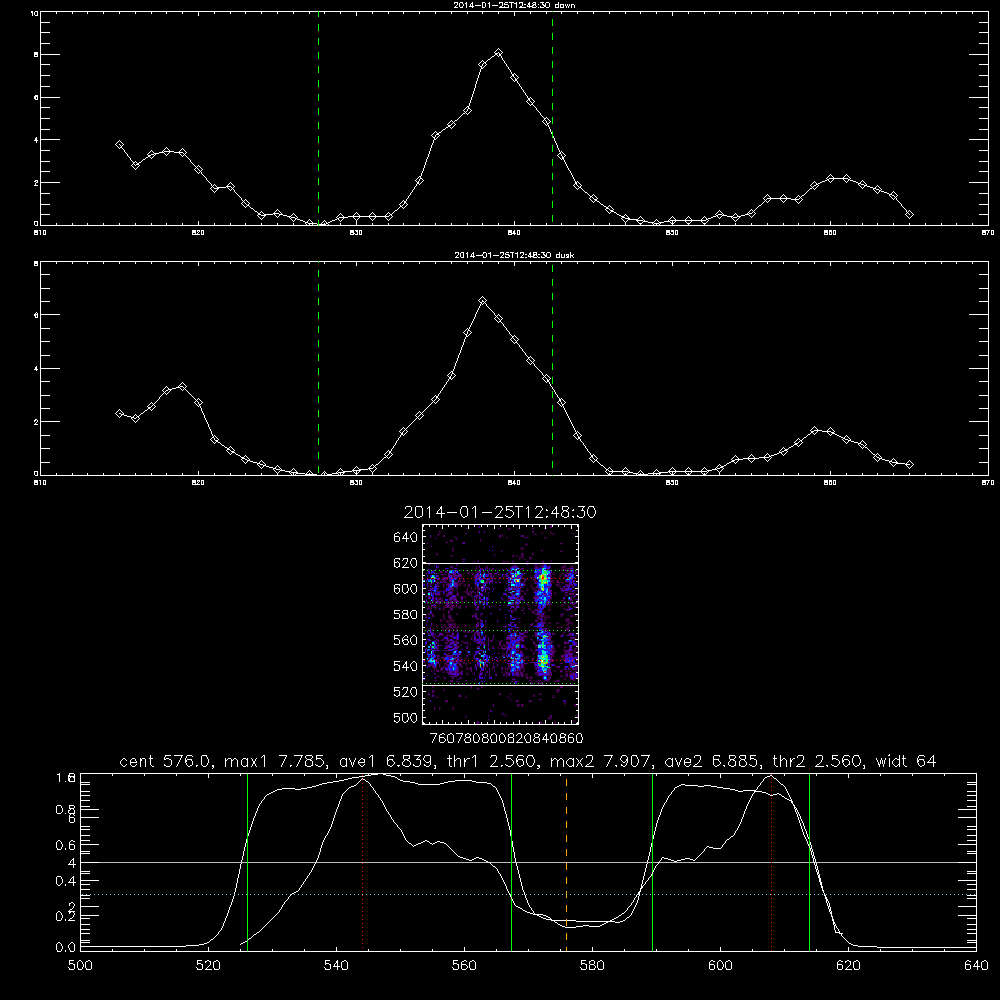The image size is (1000, 1000).
Task: Click the 'ave2 6.885' statistic
Action: pyautogui.click(x=712, y=761)
